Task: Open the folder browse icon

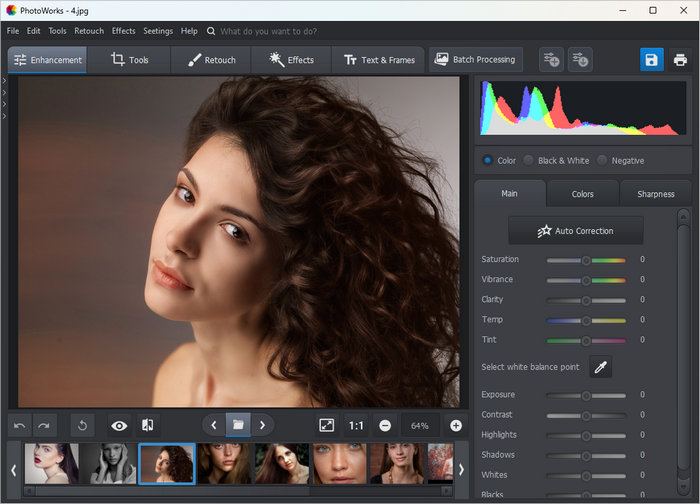Action: coord(238,425)
